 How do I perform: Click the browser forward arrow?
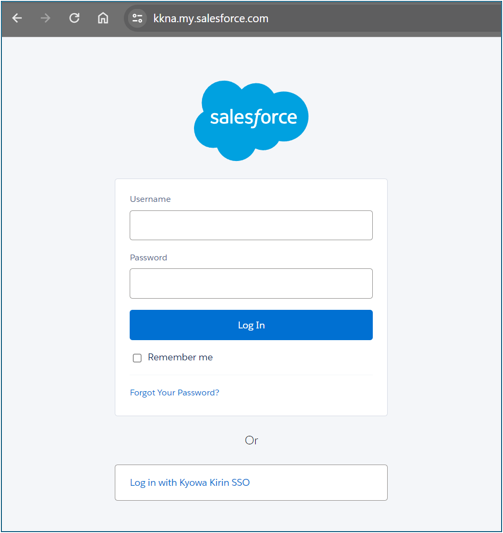click(45, 18)
